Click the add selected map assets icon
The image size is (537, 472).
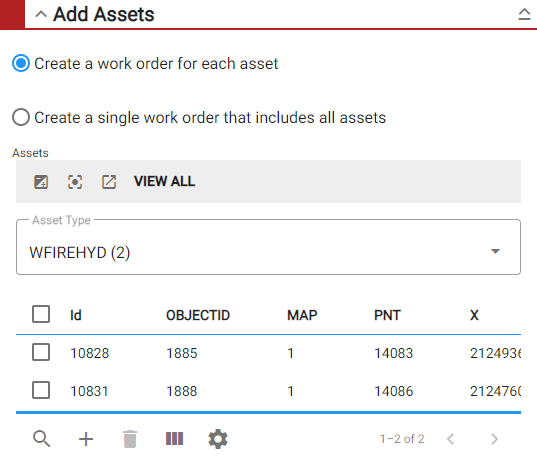[41, 182]
